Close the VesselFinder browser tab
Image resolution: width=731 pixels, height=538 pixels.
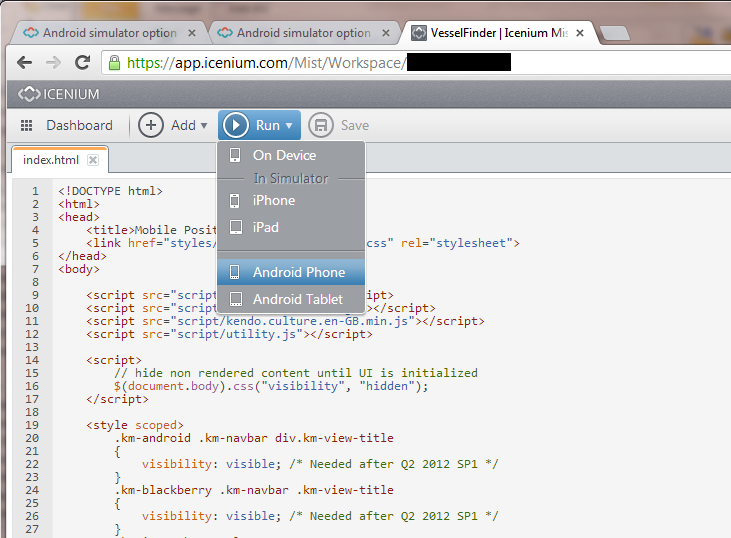click(579, 33)
